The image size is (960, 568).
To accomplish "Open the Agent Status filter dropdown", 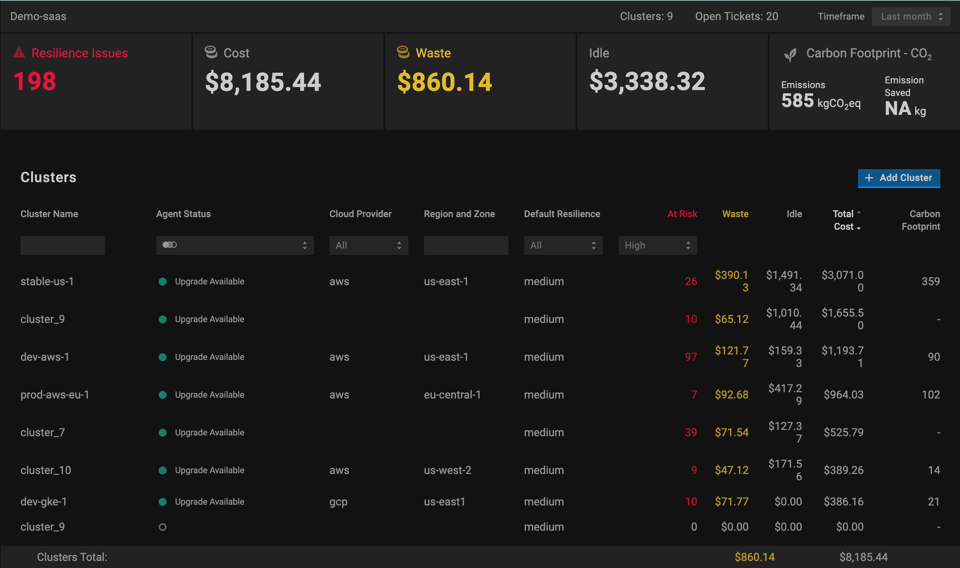I will 234,245.
